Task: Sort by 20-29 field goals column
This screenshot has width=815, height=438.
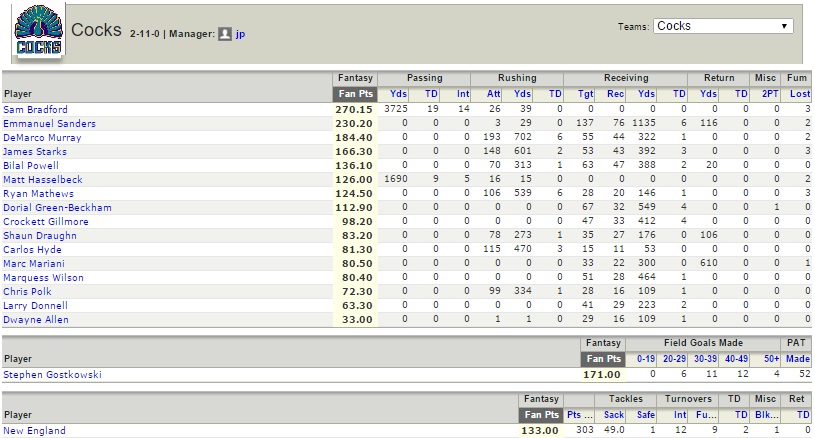Action: (x=674, y=359)
